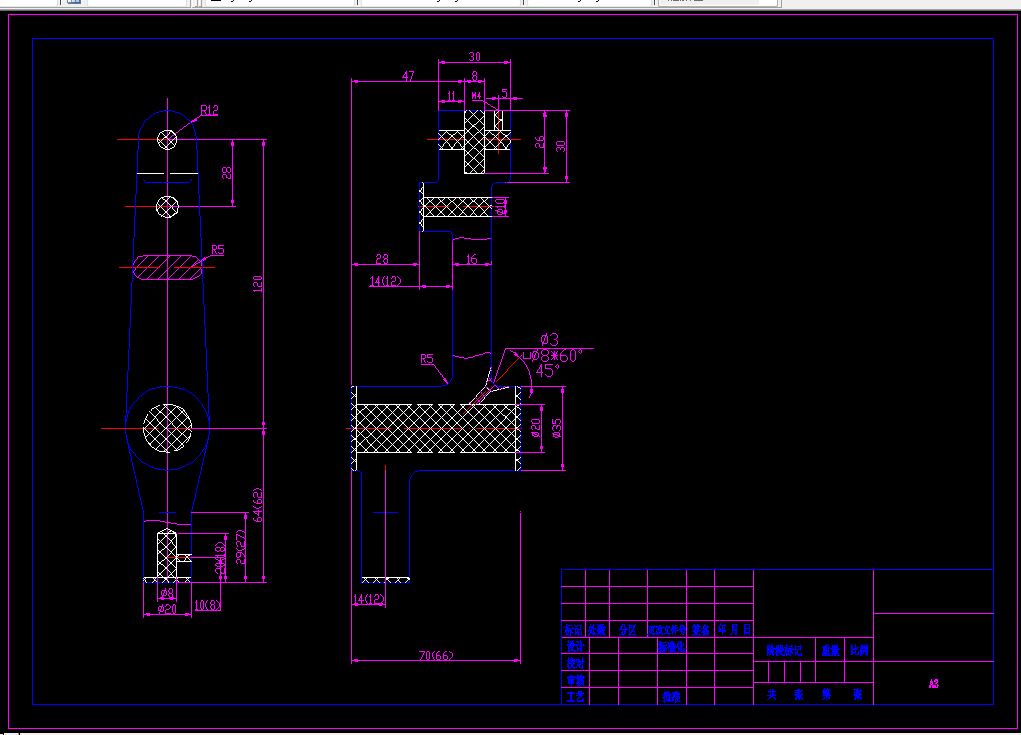The width and height of the screenshot is (1021, 735).
Task: Select the 分区 title block text
Action: coord(628,630)
